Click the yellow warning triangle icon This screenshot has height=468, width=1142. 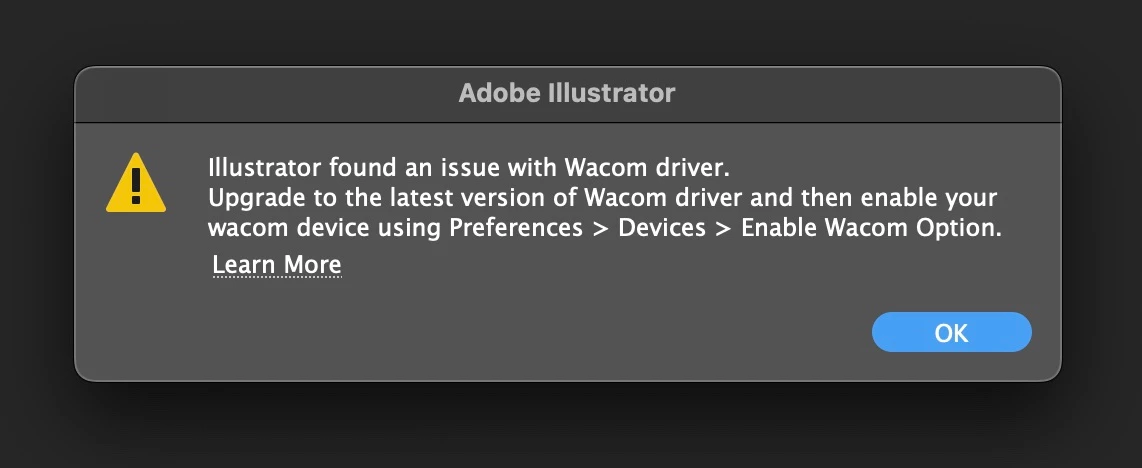(136, 184)
